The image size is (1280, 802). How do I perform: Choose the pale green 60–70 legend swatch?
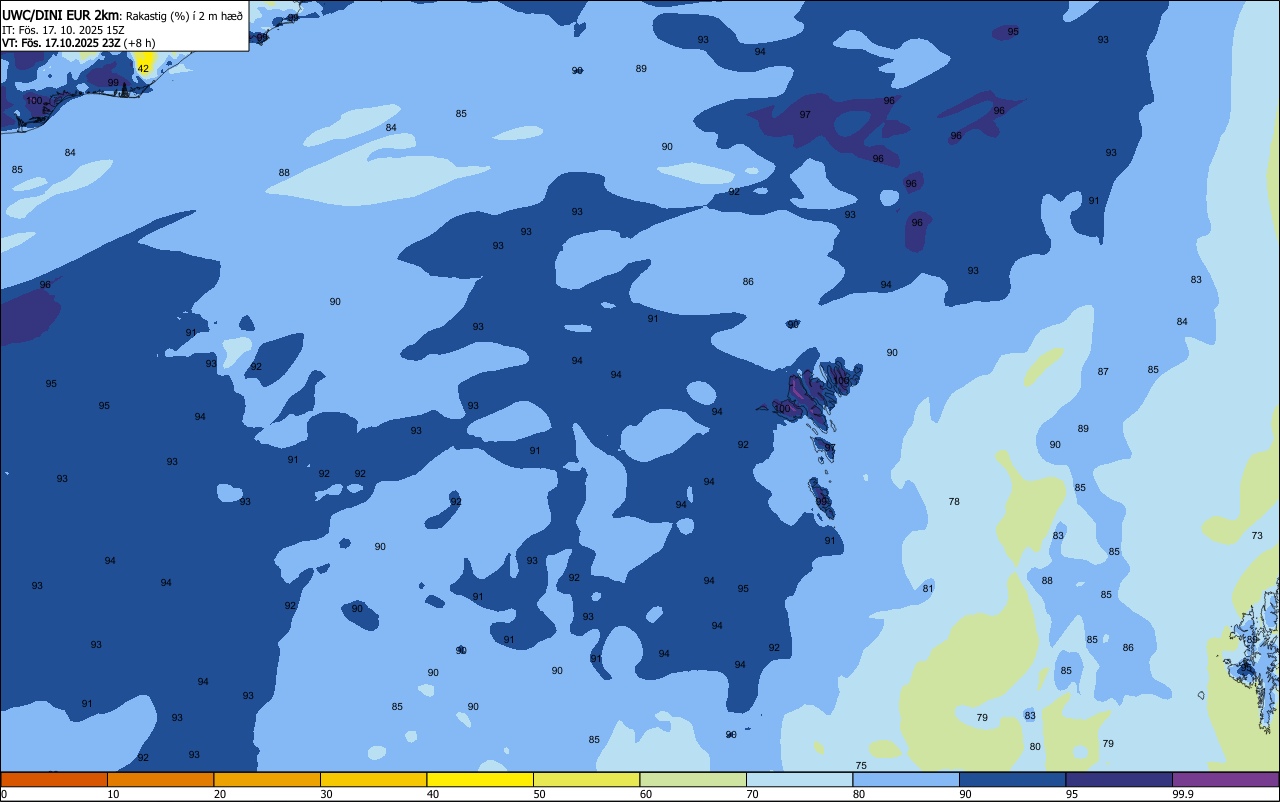pos(693,779)
